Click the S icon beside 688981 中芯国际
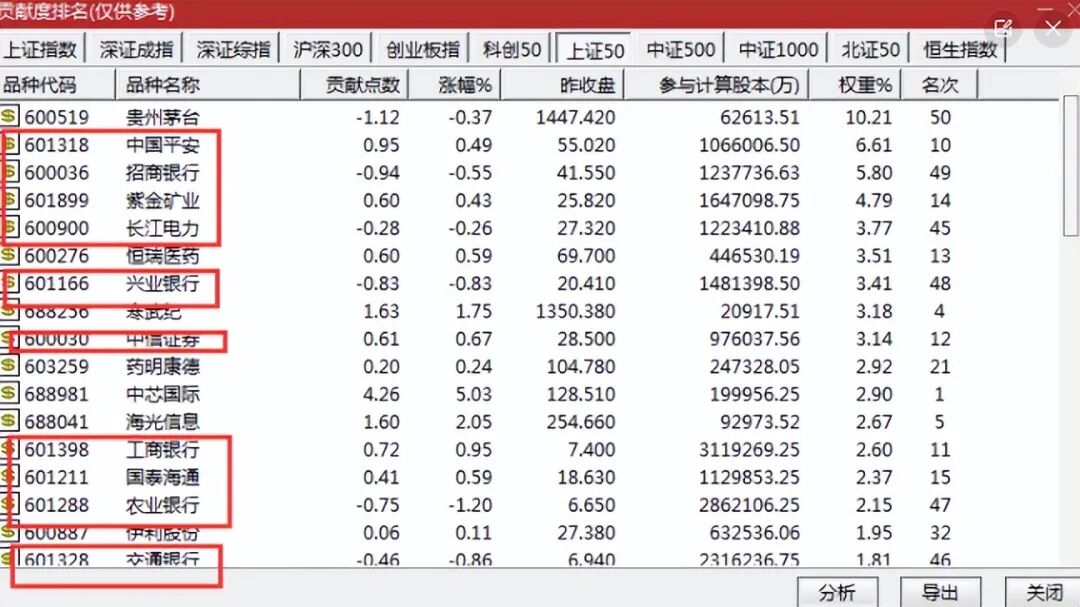Viewport: 1080px width, 607px height. click(9, 393)
